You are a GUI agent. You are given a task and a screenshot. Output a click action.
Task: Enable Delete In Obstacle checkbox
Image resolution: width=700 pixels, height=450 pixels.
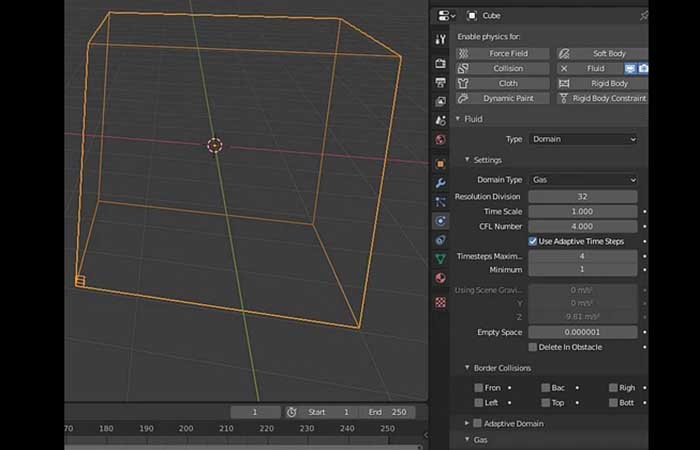tap(533, 347)
